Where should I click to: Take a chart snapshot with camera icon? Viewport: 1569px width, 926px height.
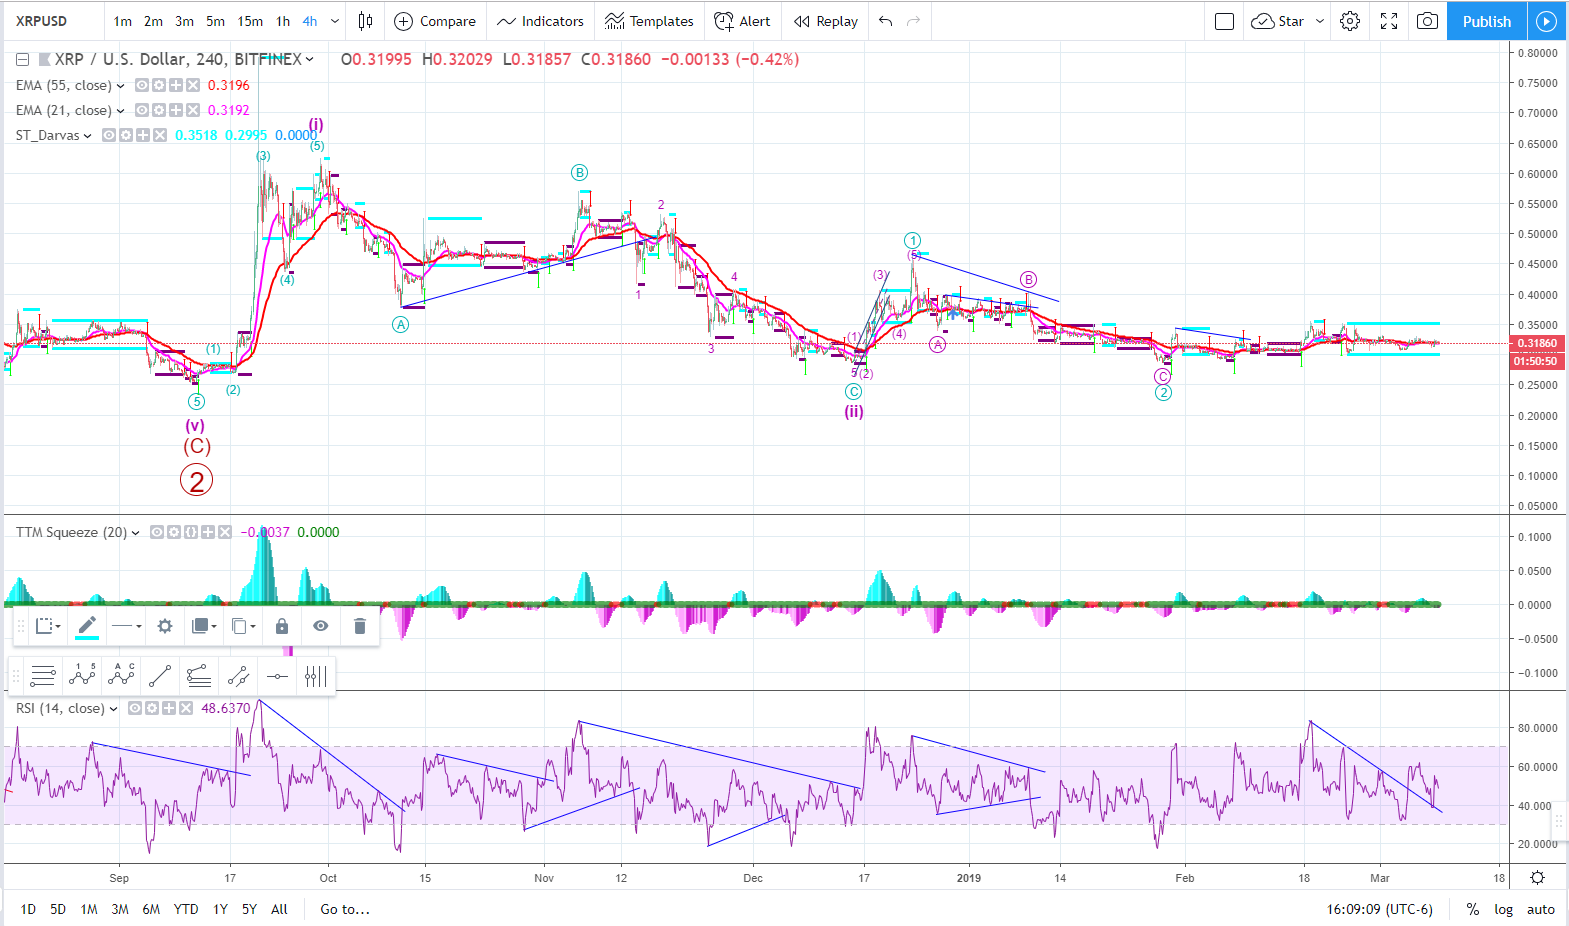click(x=1428, y=21)
